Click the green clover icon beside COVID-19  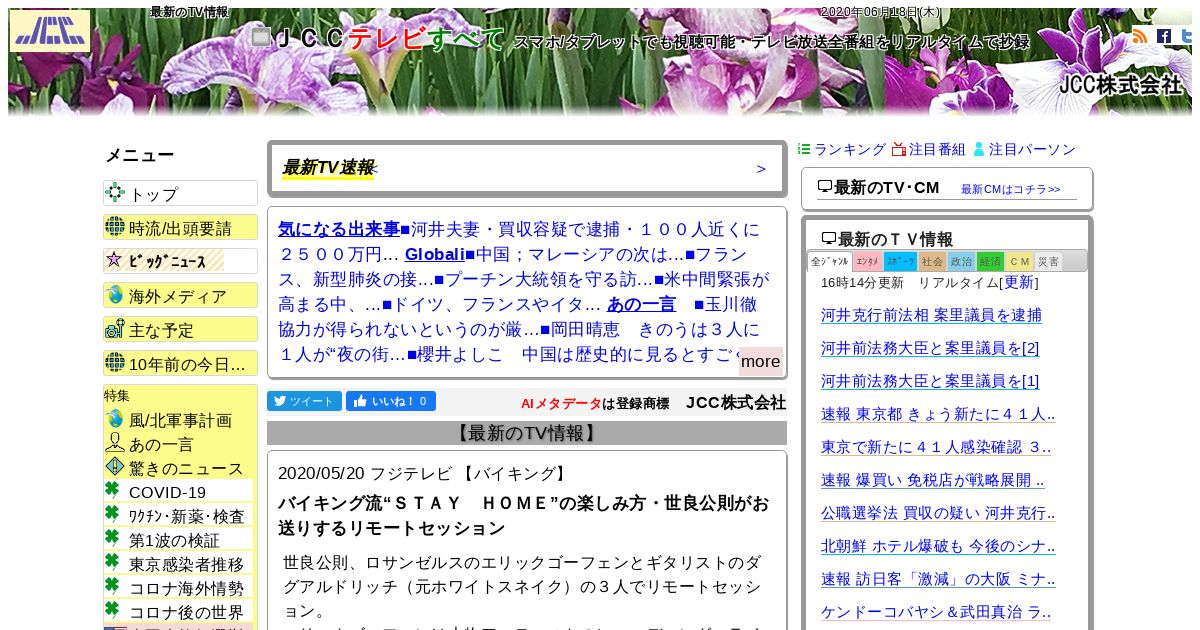[112, 489]
